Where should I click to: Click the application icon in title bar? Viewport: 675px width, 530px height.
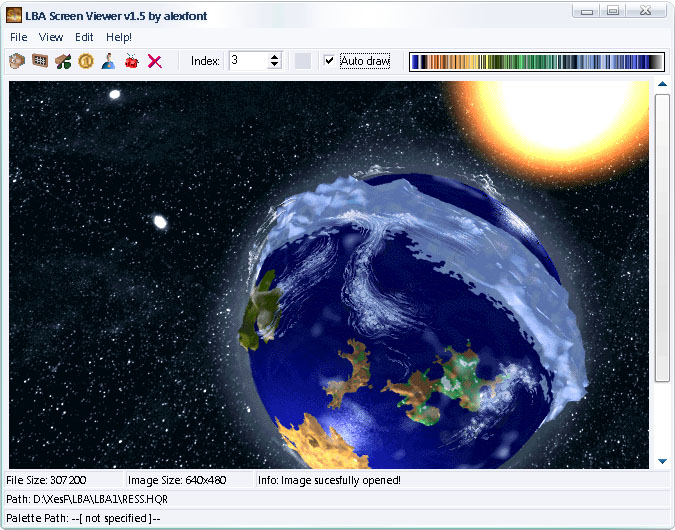(x=14, y=15)
